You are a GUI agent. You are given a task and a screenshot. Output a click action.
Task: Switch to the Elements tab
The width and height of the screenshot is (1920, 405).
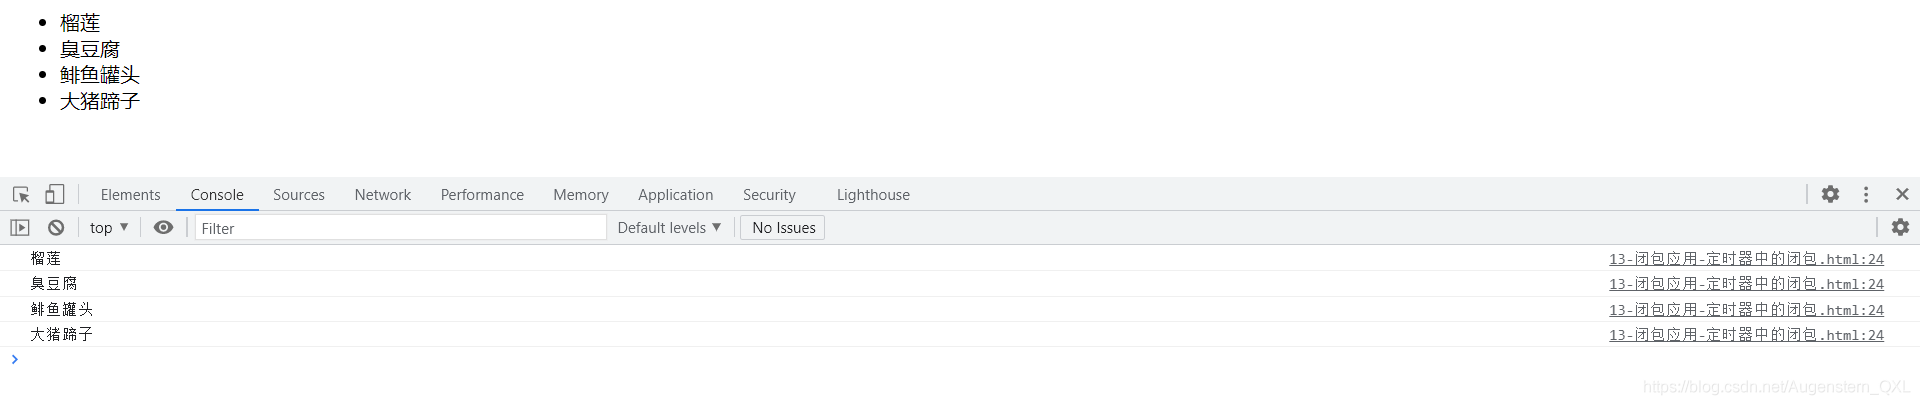tap(130, 195)
